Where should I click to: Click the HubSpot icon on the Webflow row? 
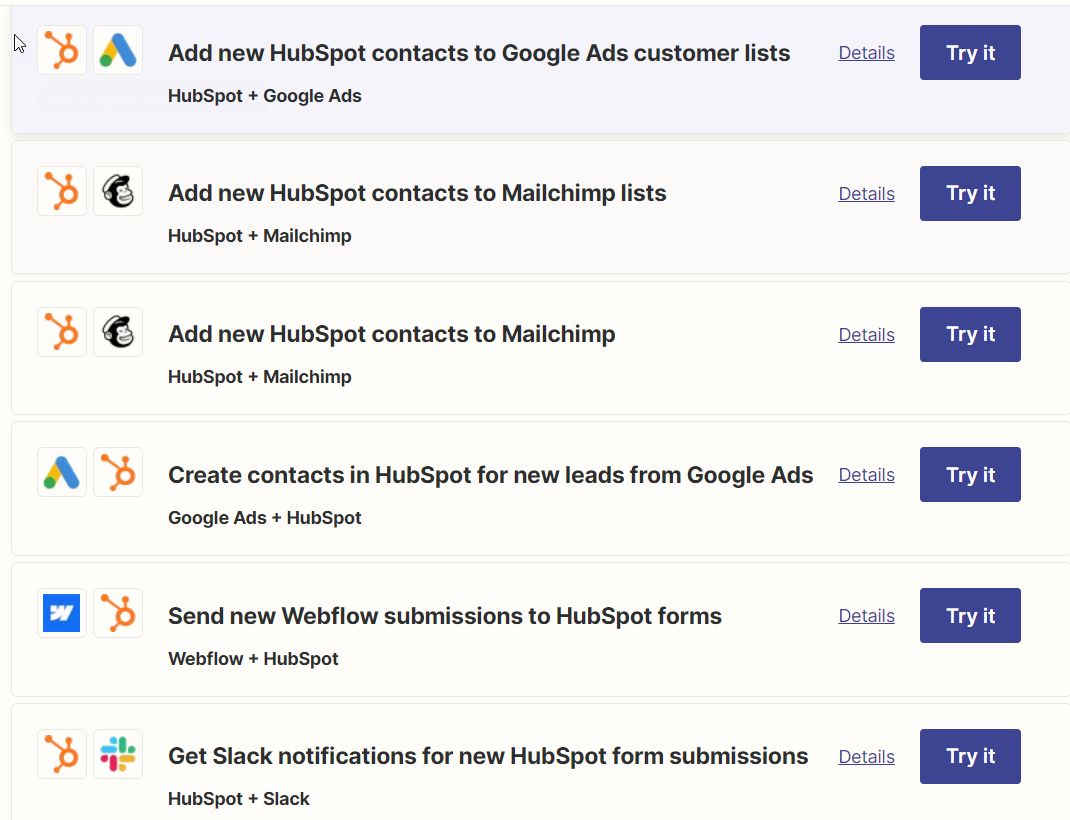[x=118, y=612]
